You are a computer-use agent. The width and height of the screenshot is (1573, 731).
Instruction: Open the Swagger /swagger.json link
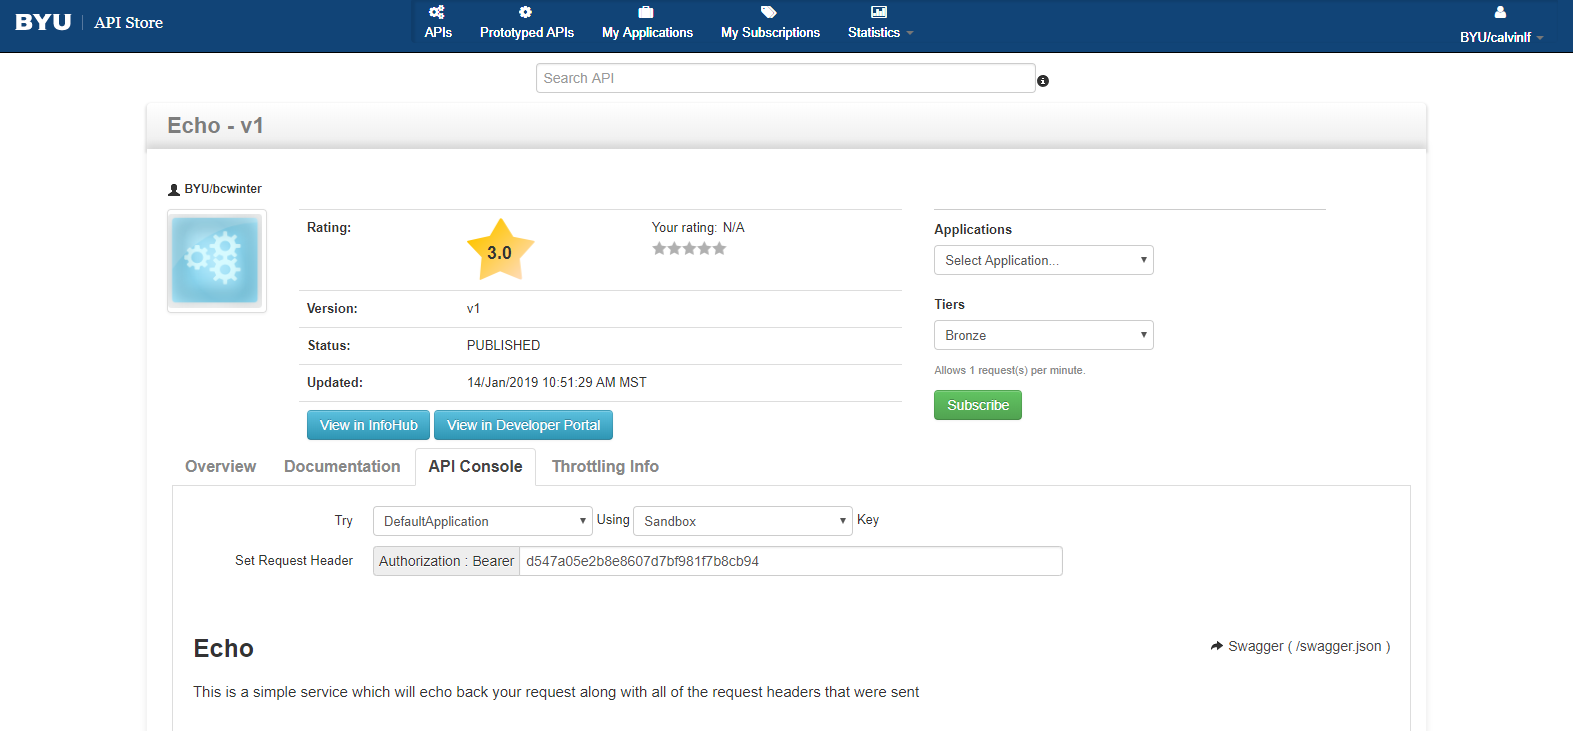pos(1309,646)
